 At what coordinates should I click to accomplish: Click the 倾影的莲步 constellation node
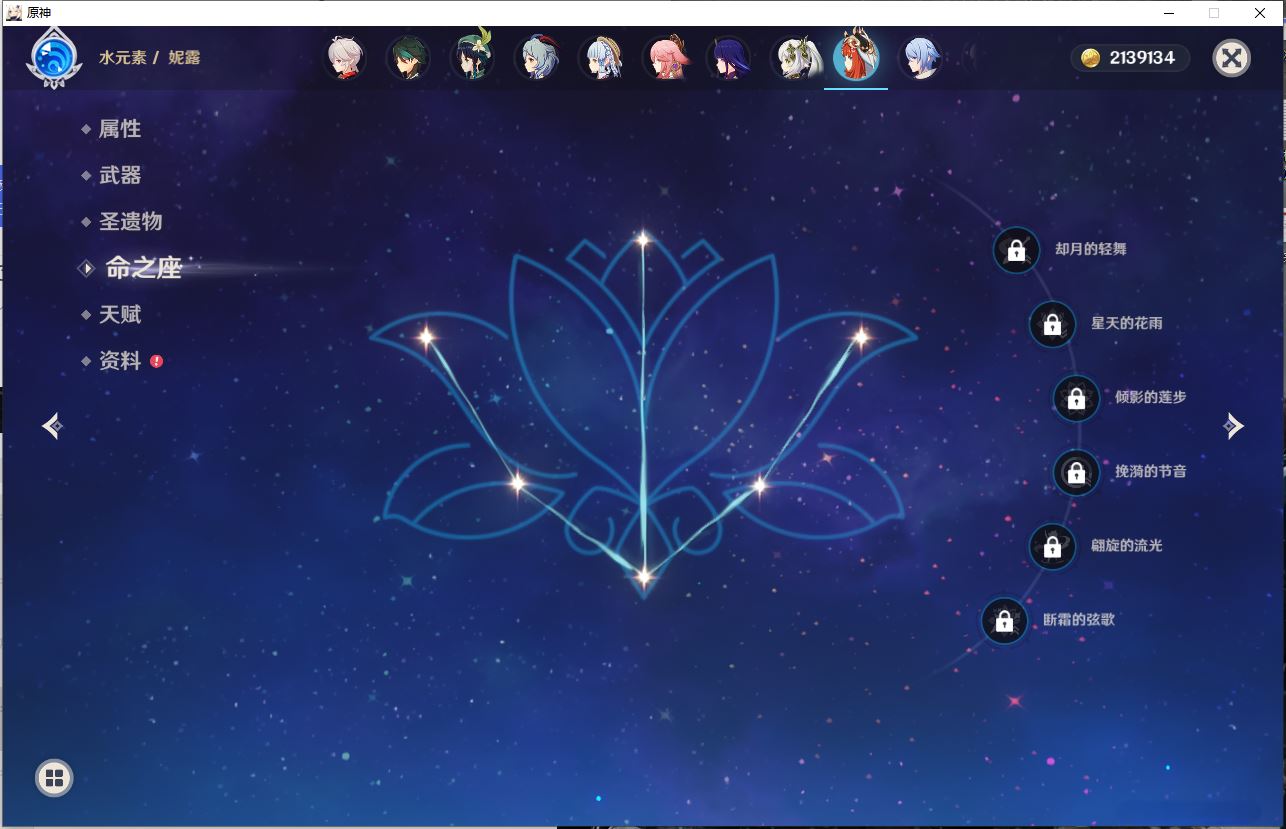(1075, 398)
